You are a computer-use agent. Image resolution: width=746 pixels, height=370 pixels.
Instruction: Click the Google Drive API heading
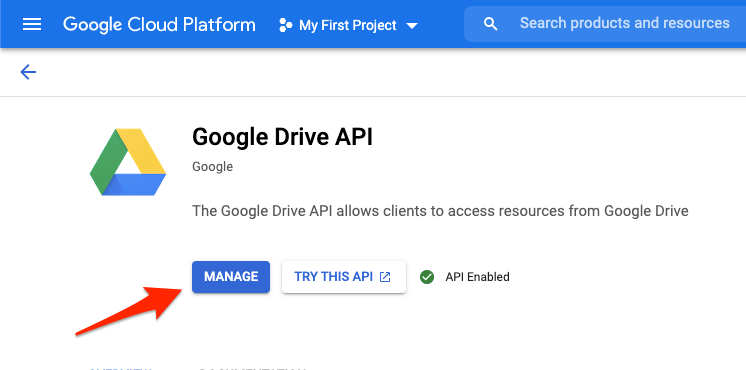pyautogui.click(x=282, y=137)
